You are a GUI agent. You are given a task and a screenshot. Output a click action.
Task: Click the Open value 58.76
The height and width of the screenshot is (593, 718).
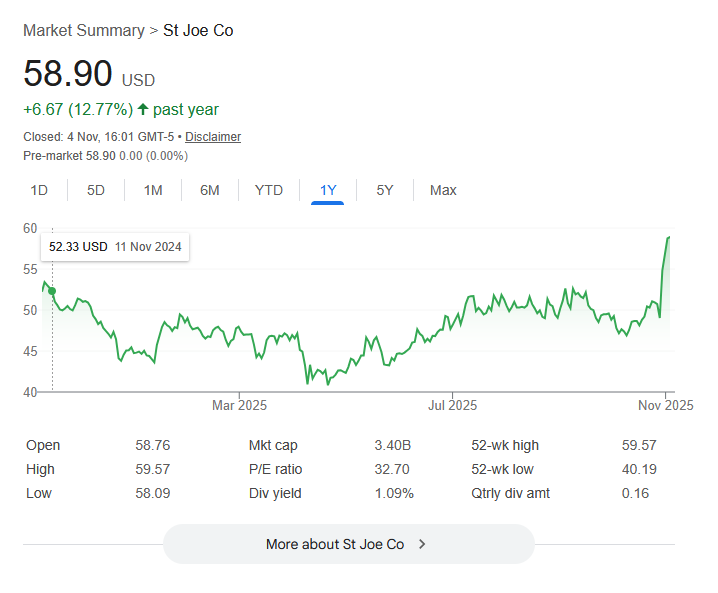152,445
